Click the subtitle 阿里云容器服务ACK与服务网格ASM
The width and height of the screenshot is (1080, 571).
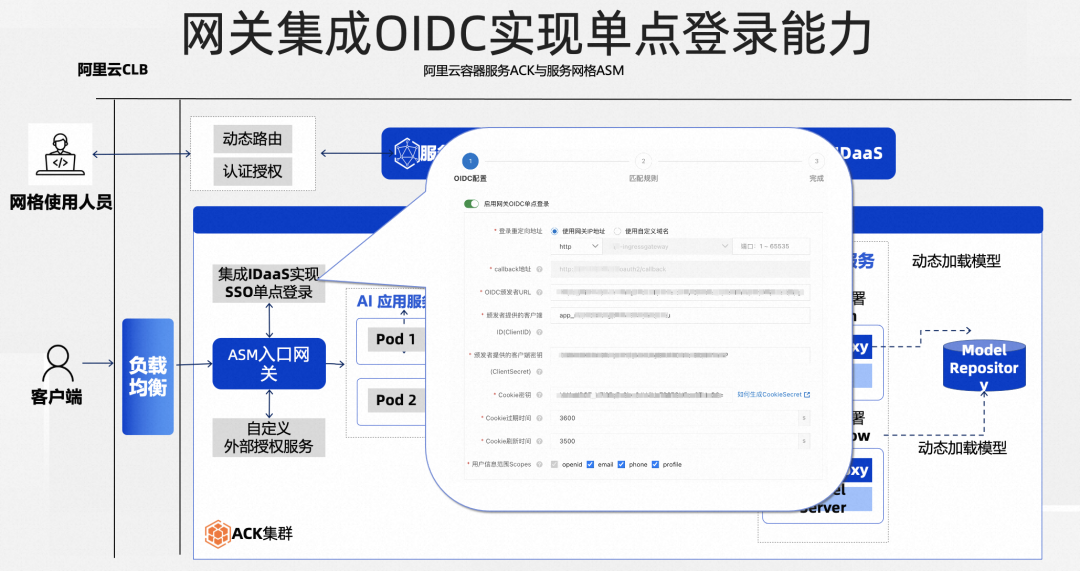pos(523,70)
